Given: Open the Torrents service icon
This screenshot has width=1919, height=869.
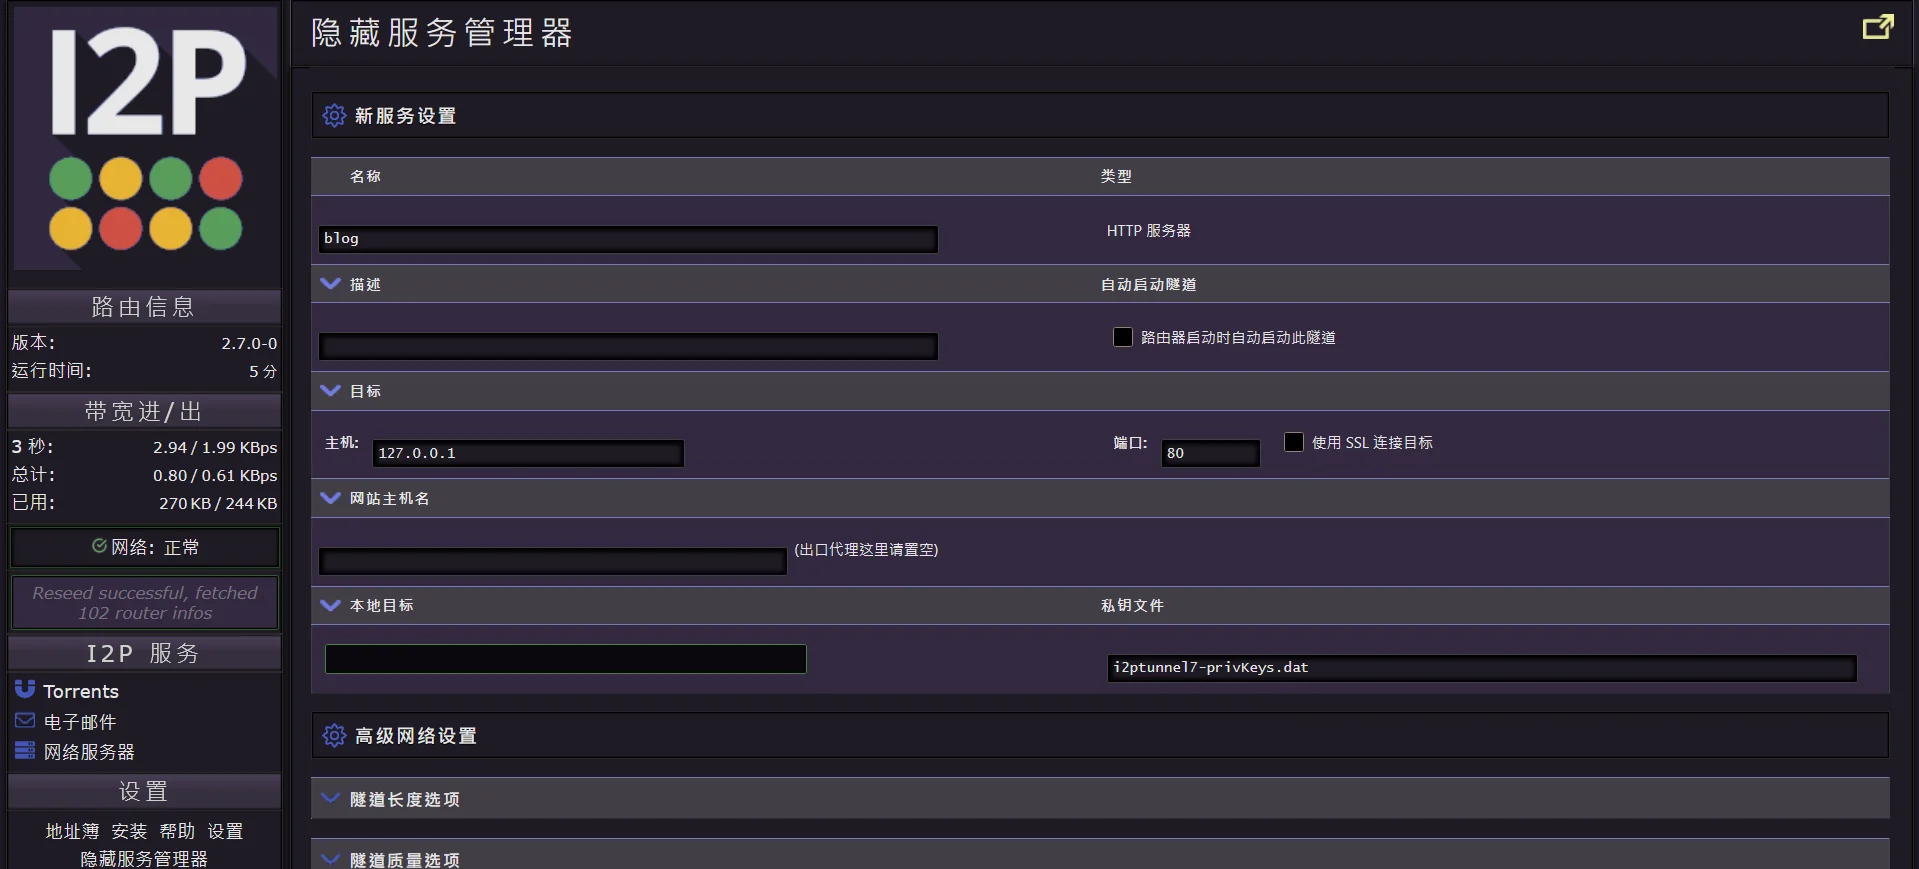Looking at the screenshot, I should click(25, 690).
